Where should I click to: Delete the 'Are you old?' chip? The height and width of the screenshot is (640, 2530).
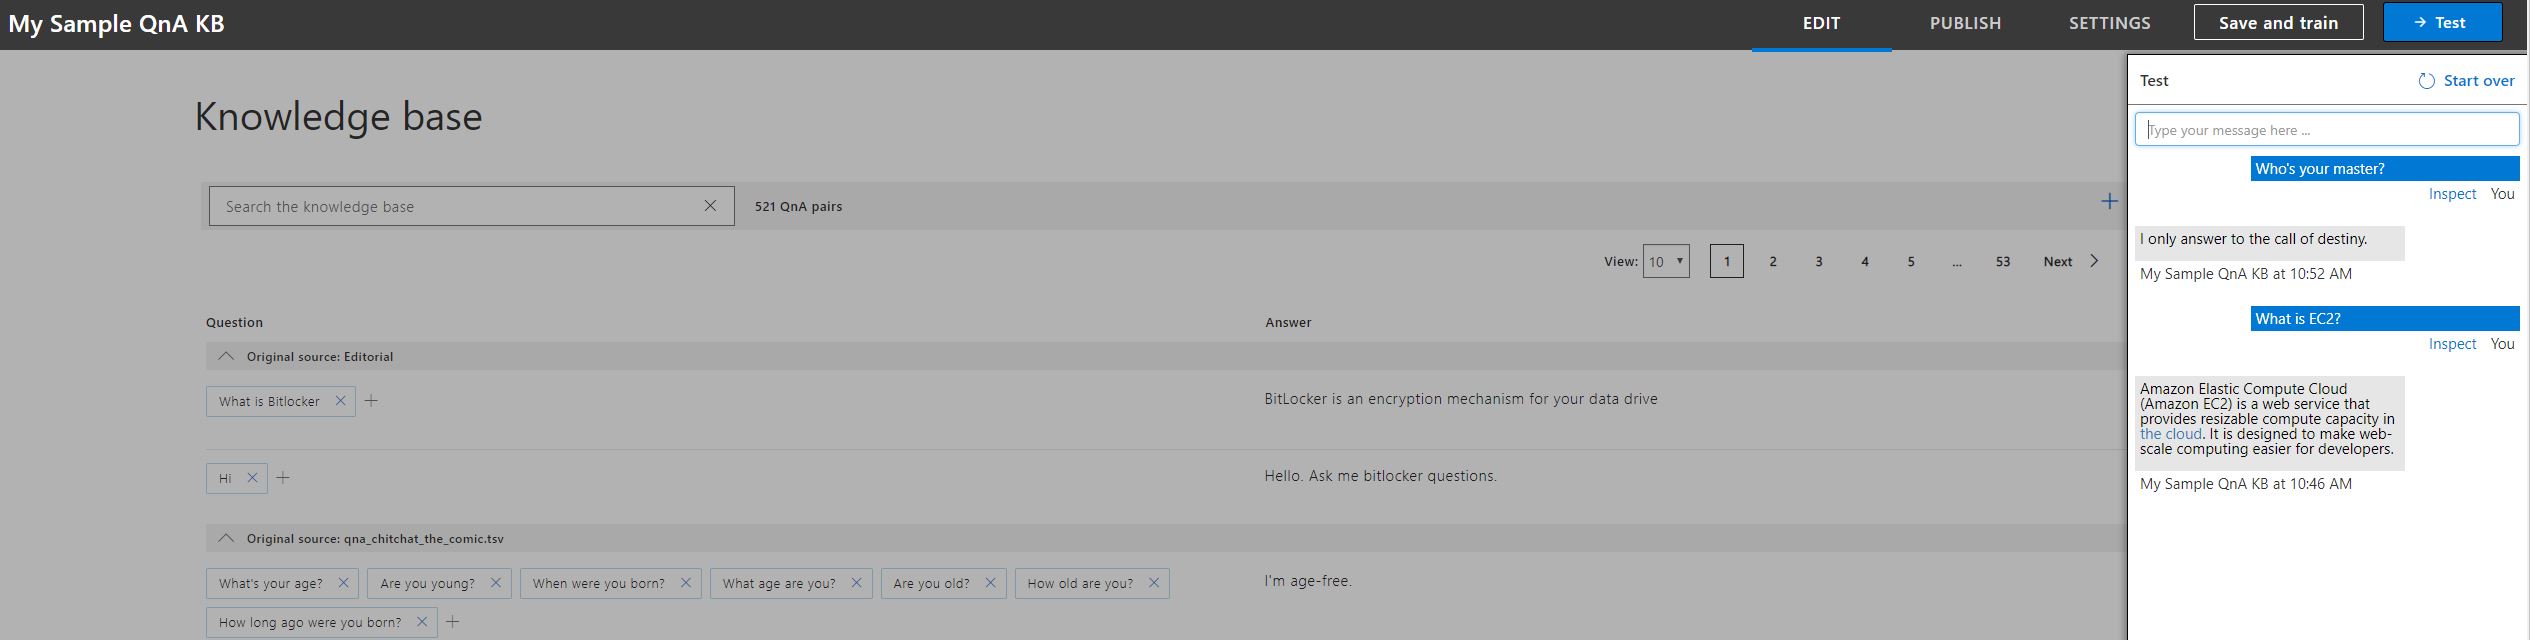tap(990, 583)
